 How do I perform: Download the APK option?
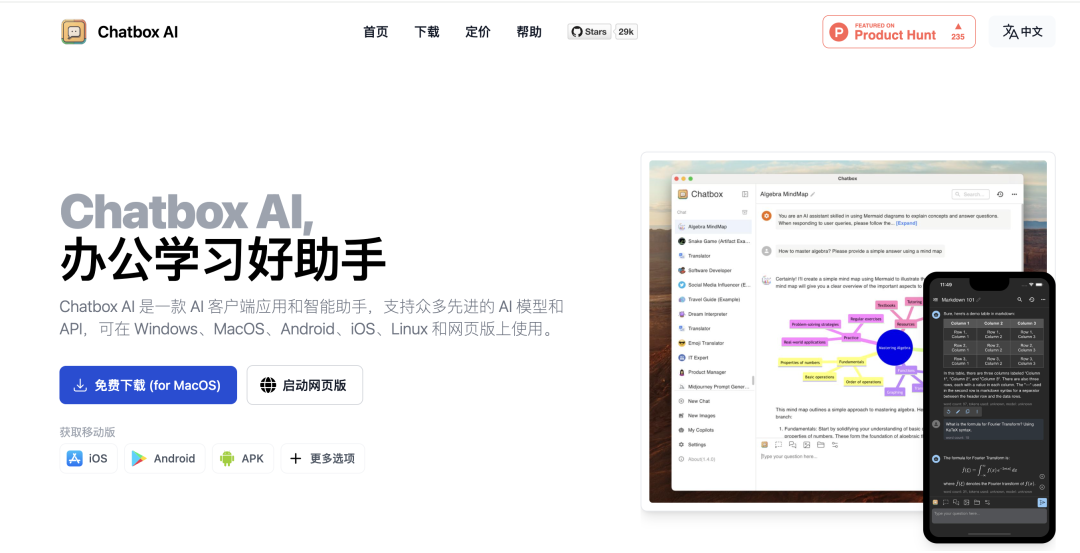(x=243, y=459)
